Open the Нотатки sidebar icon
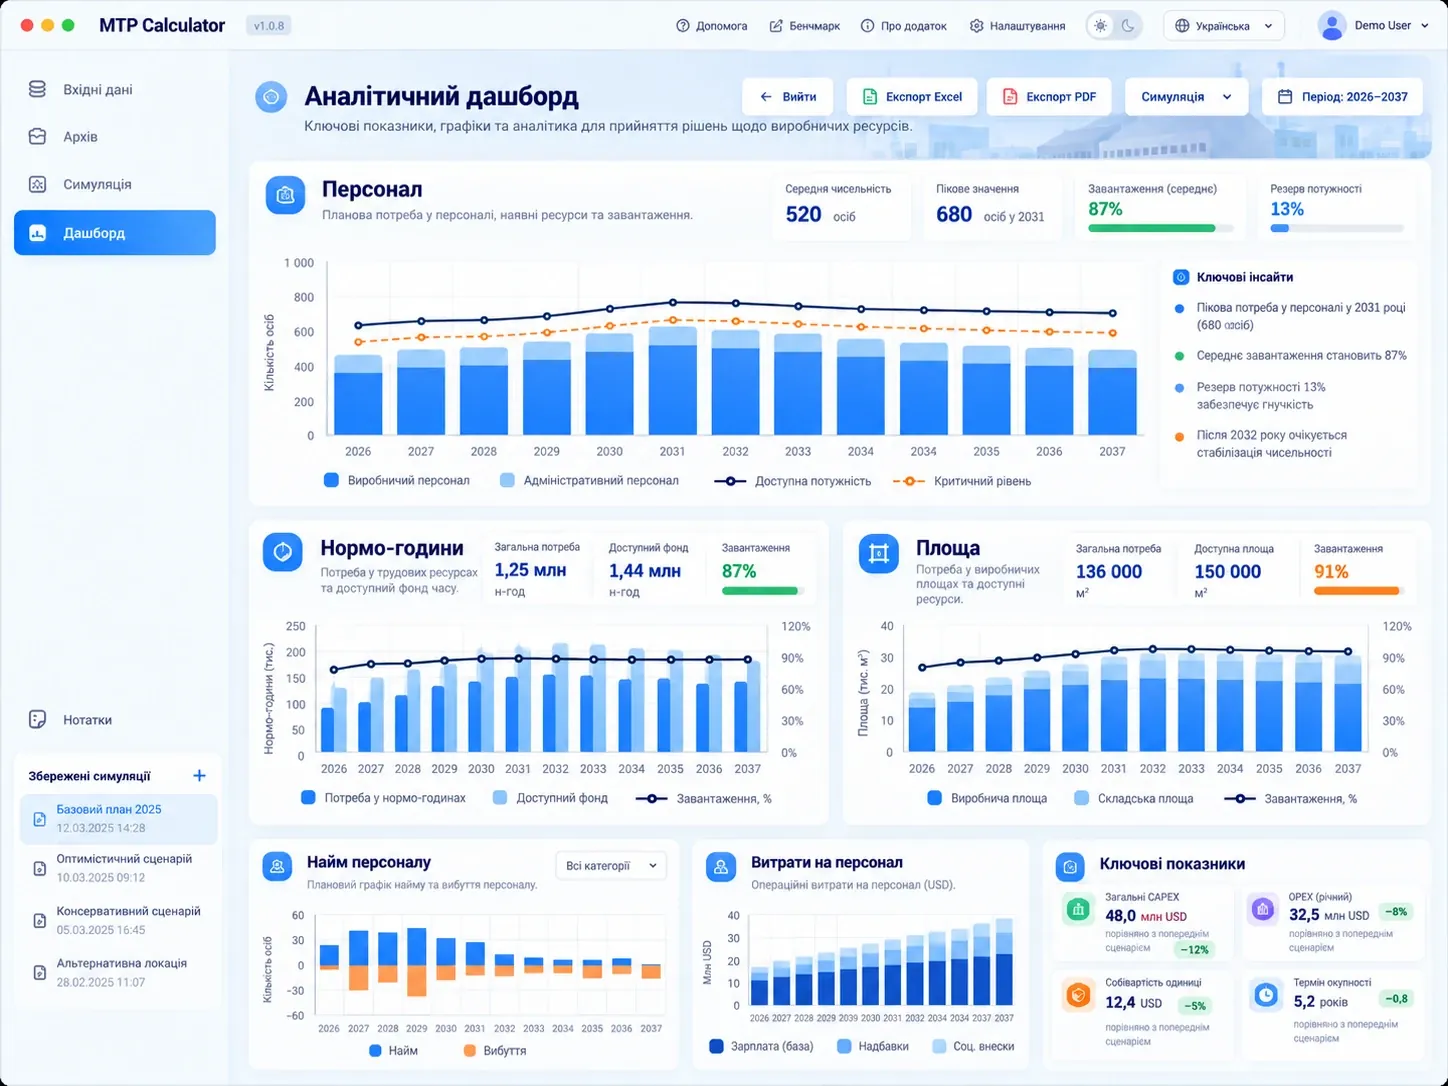The image size is (1448, 1086). [38, 719]
